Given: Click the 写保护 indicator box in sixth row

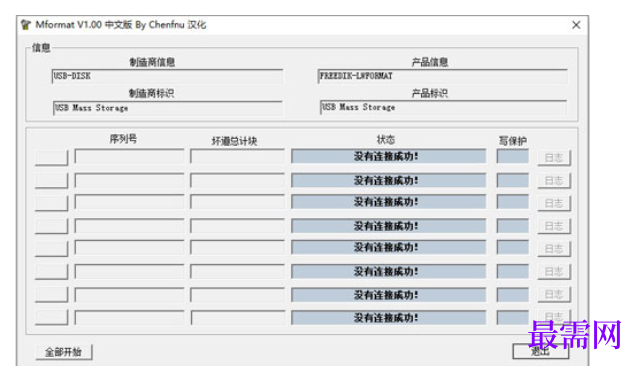Looking at the screenshot, I should pos(513,271).
